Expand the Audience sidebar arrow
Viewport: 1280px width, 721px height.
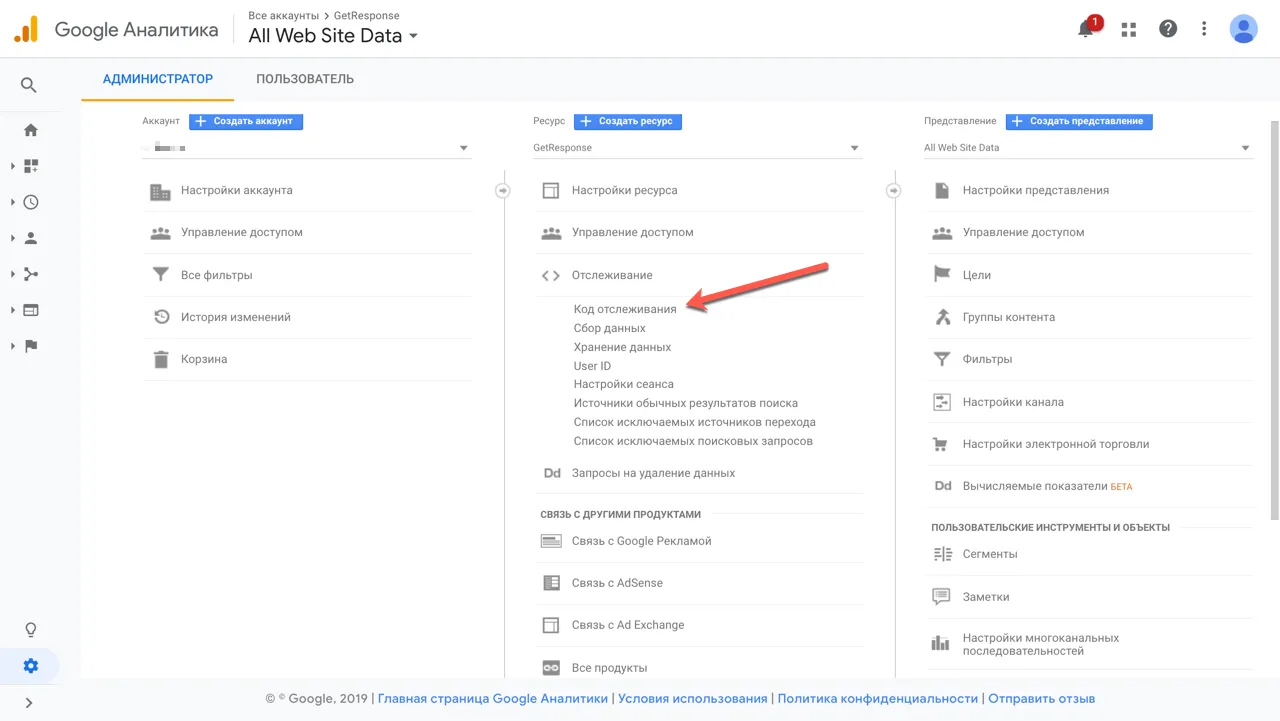coord(13,238)
